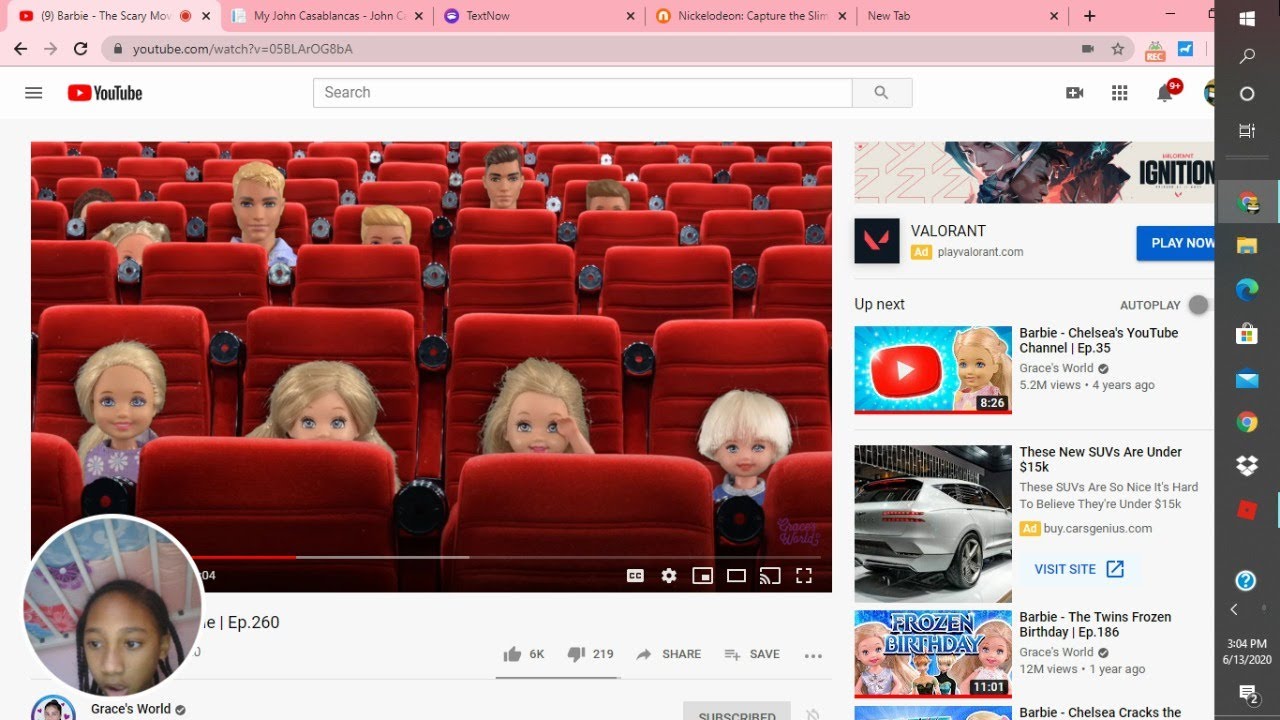Open the YouTube hamburger guide menu
This screenshot has width=1280, height=720.
pyautogui.click(x=33, y=93)
